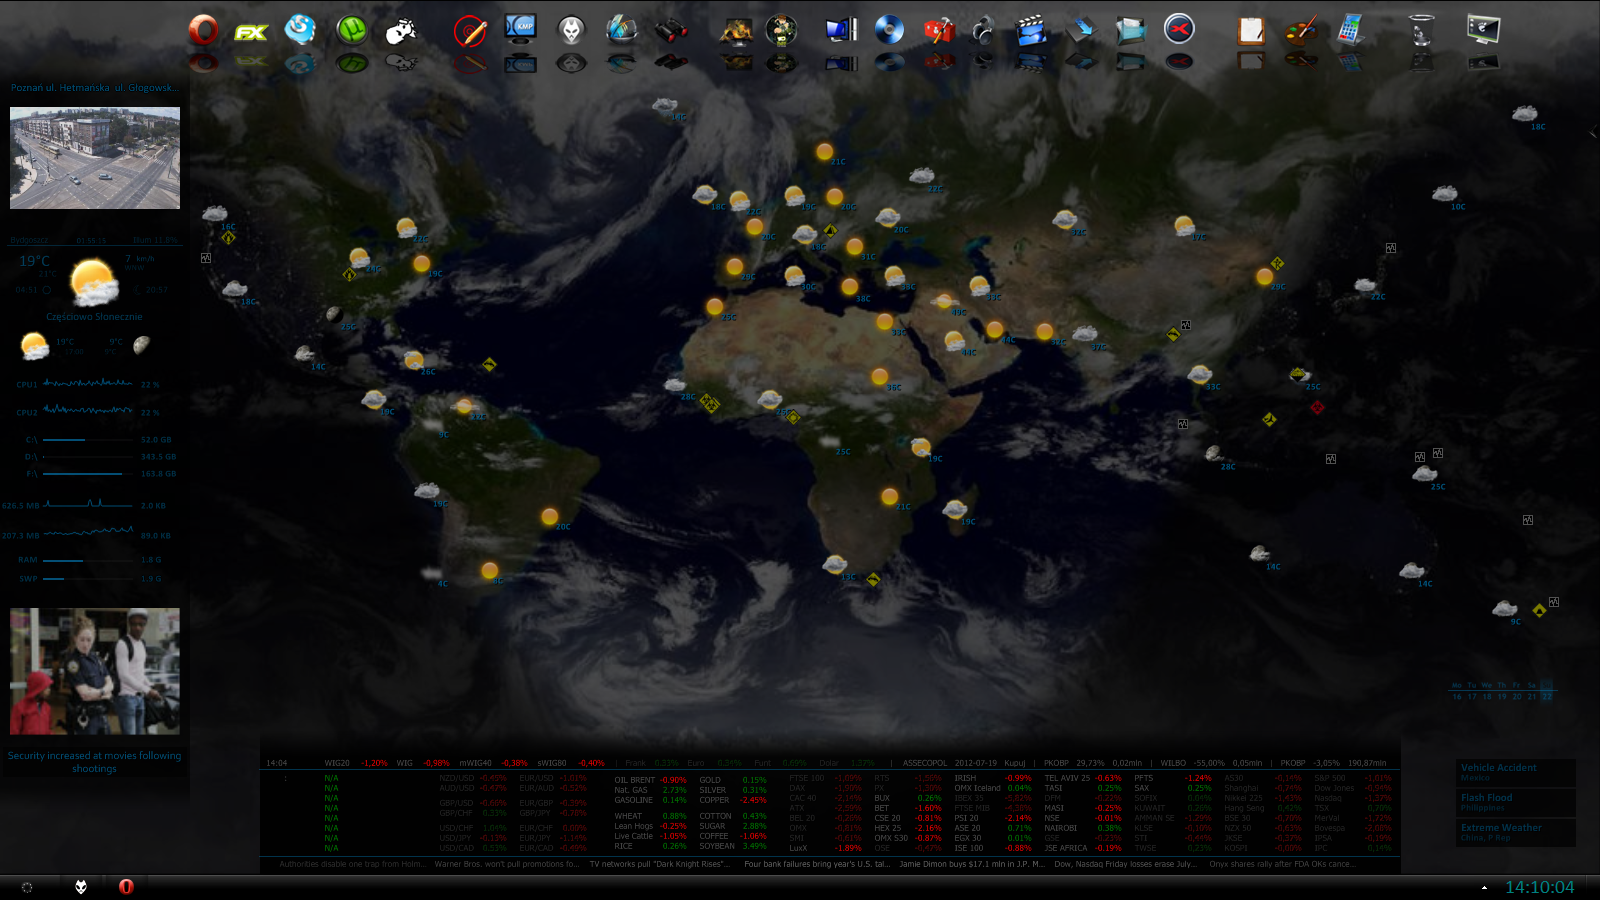The width and height of the screenshot is (1600, 900).
Task: Start uTorrent from the dock
Action: [352, 30]
